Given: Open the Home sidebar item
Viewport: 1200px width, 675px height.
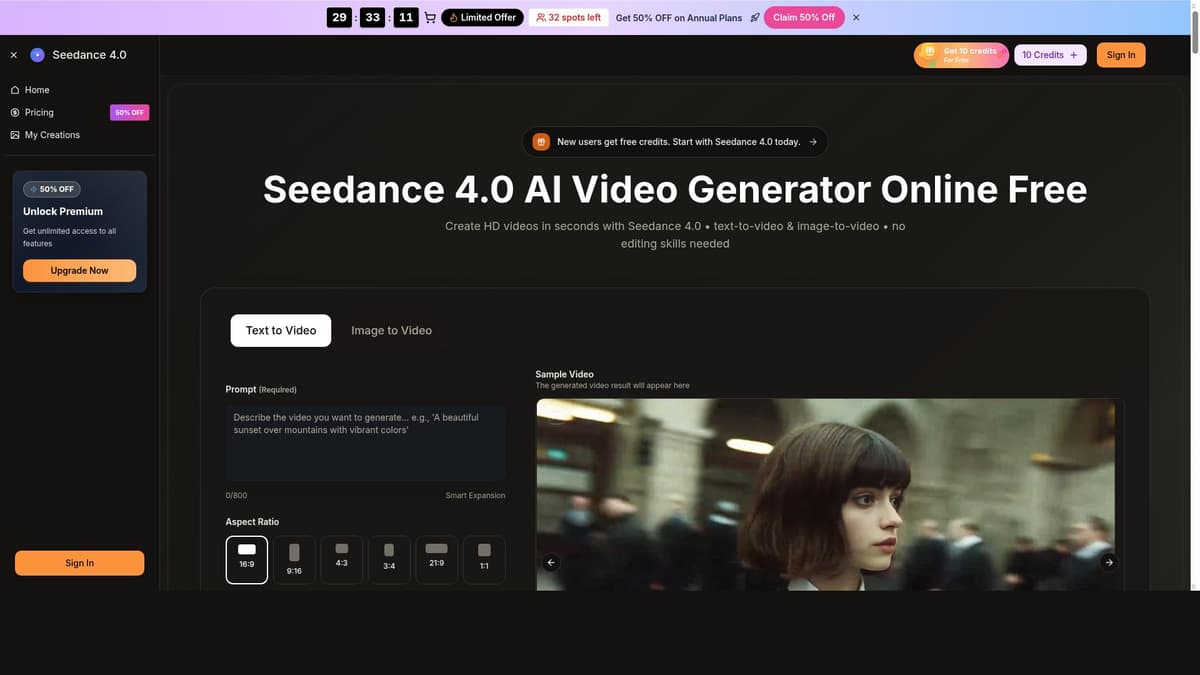Looking at the screenshot, I should 37,89.
